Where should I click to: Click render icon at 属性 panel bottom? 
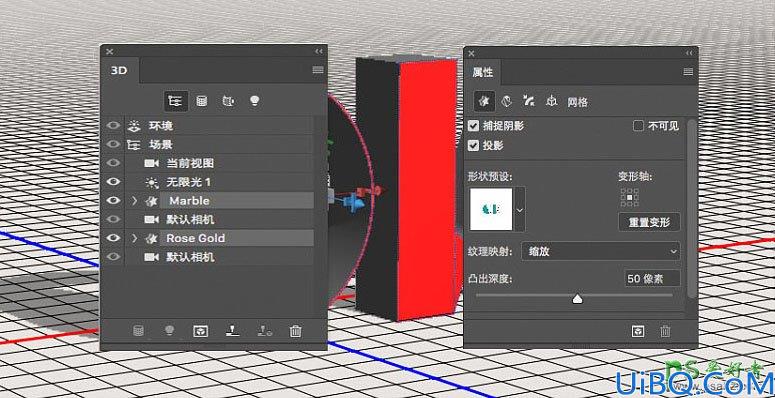(x=638, y=331)
